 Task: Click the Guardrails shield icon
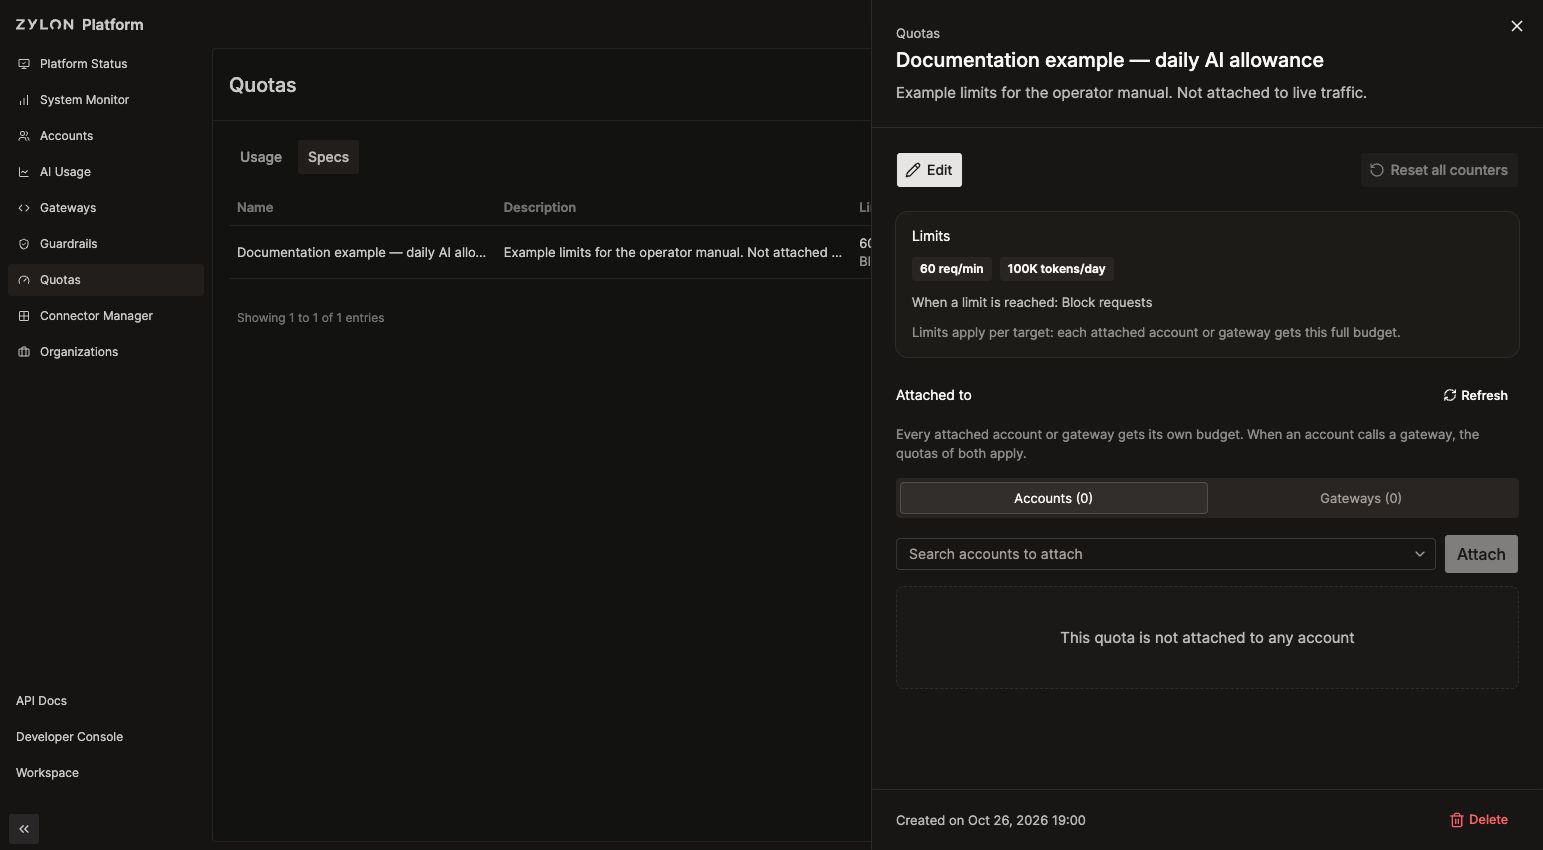pyautogui.click(x=24, y=244)
